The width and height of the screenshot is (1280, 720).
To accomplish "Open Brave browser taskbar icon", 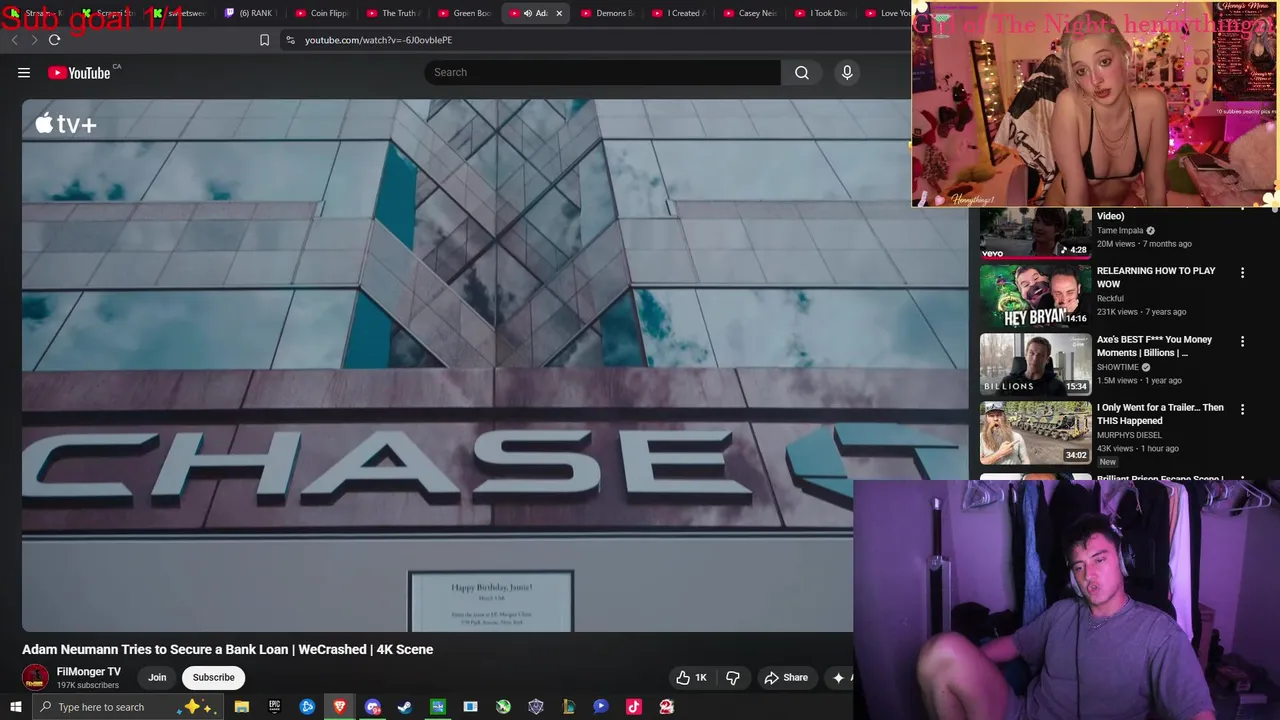I will tap(340, 707).
